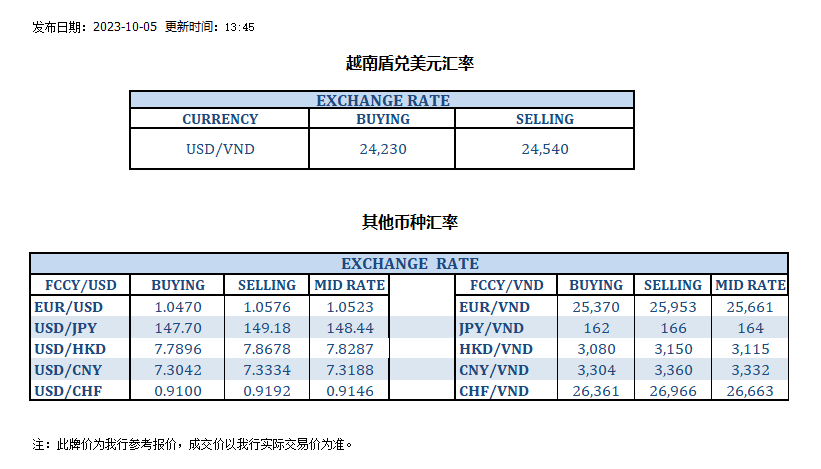821x469 pixels.
Task: Click the CHF/VND mid rate 26,663
Action: (x=749, y=391)
